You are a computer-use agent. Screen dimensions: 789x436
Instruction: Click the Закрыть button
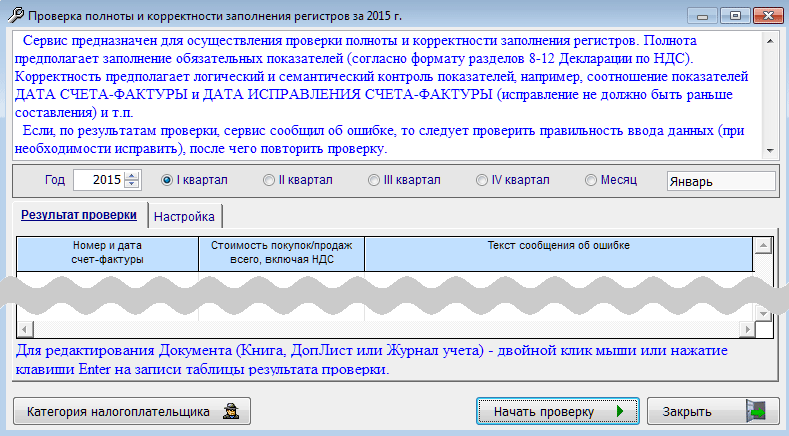pos(713,411)
